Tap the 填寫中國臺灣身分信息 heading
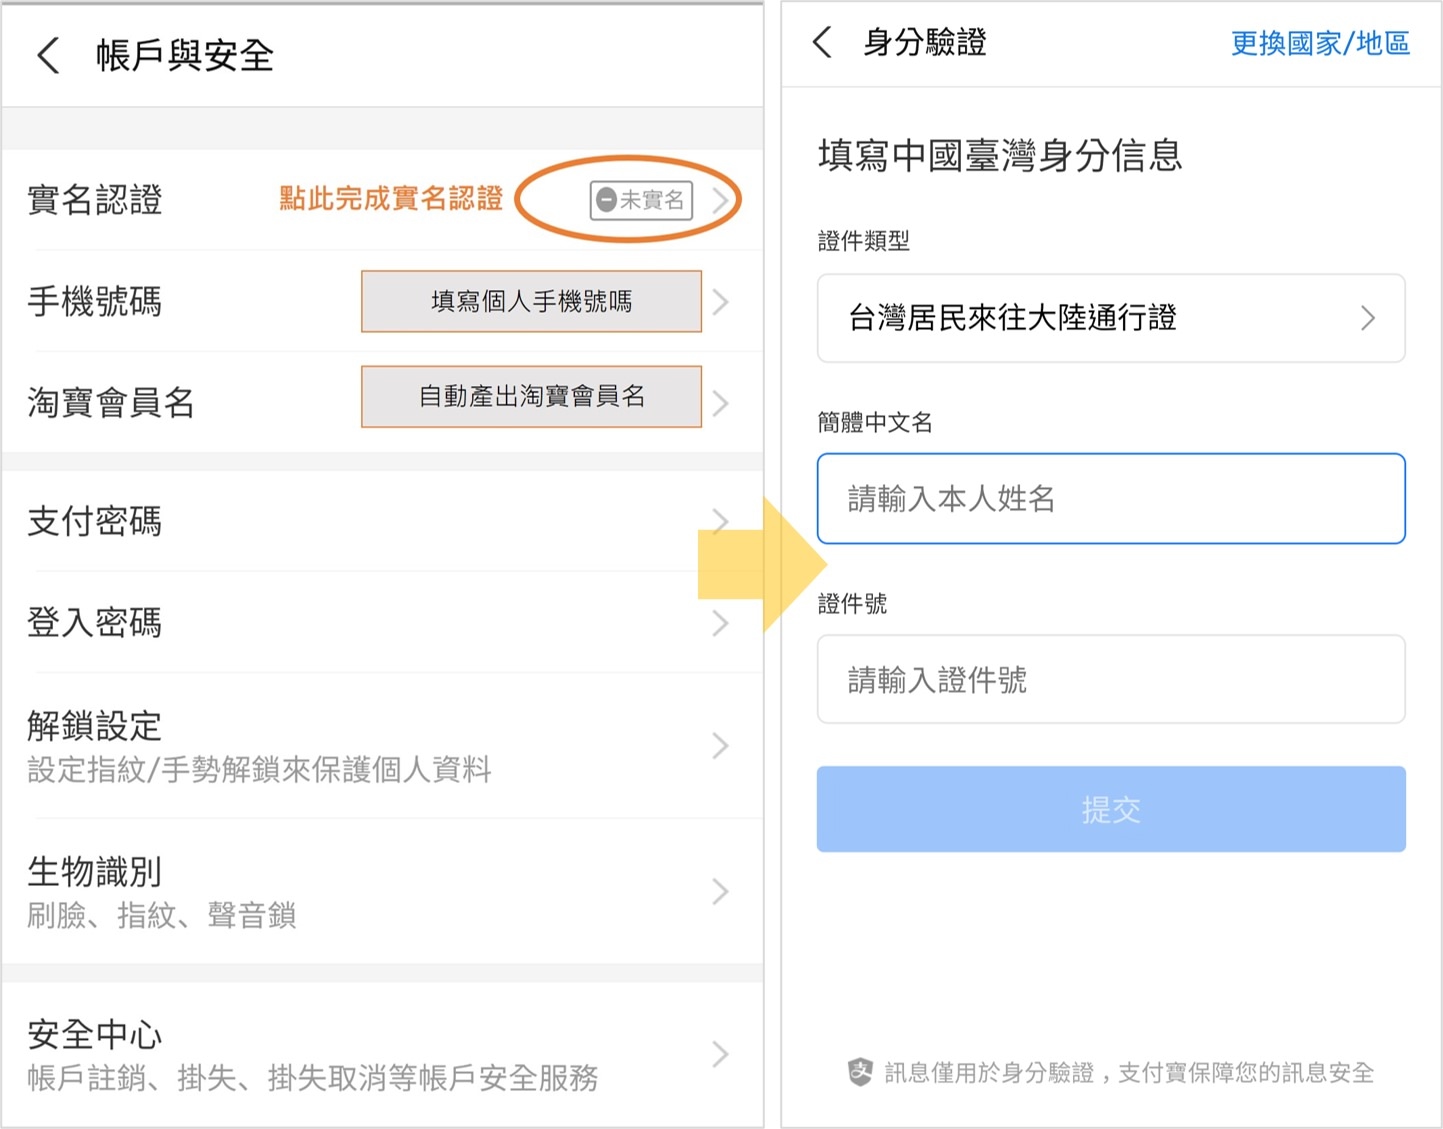Screen dimensions: 1443x1129 pyautogui.click(x=1000, y=155)
